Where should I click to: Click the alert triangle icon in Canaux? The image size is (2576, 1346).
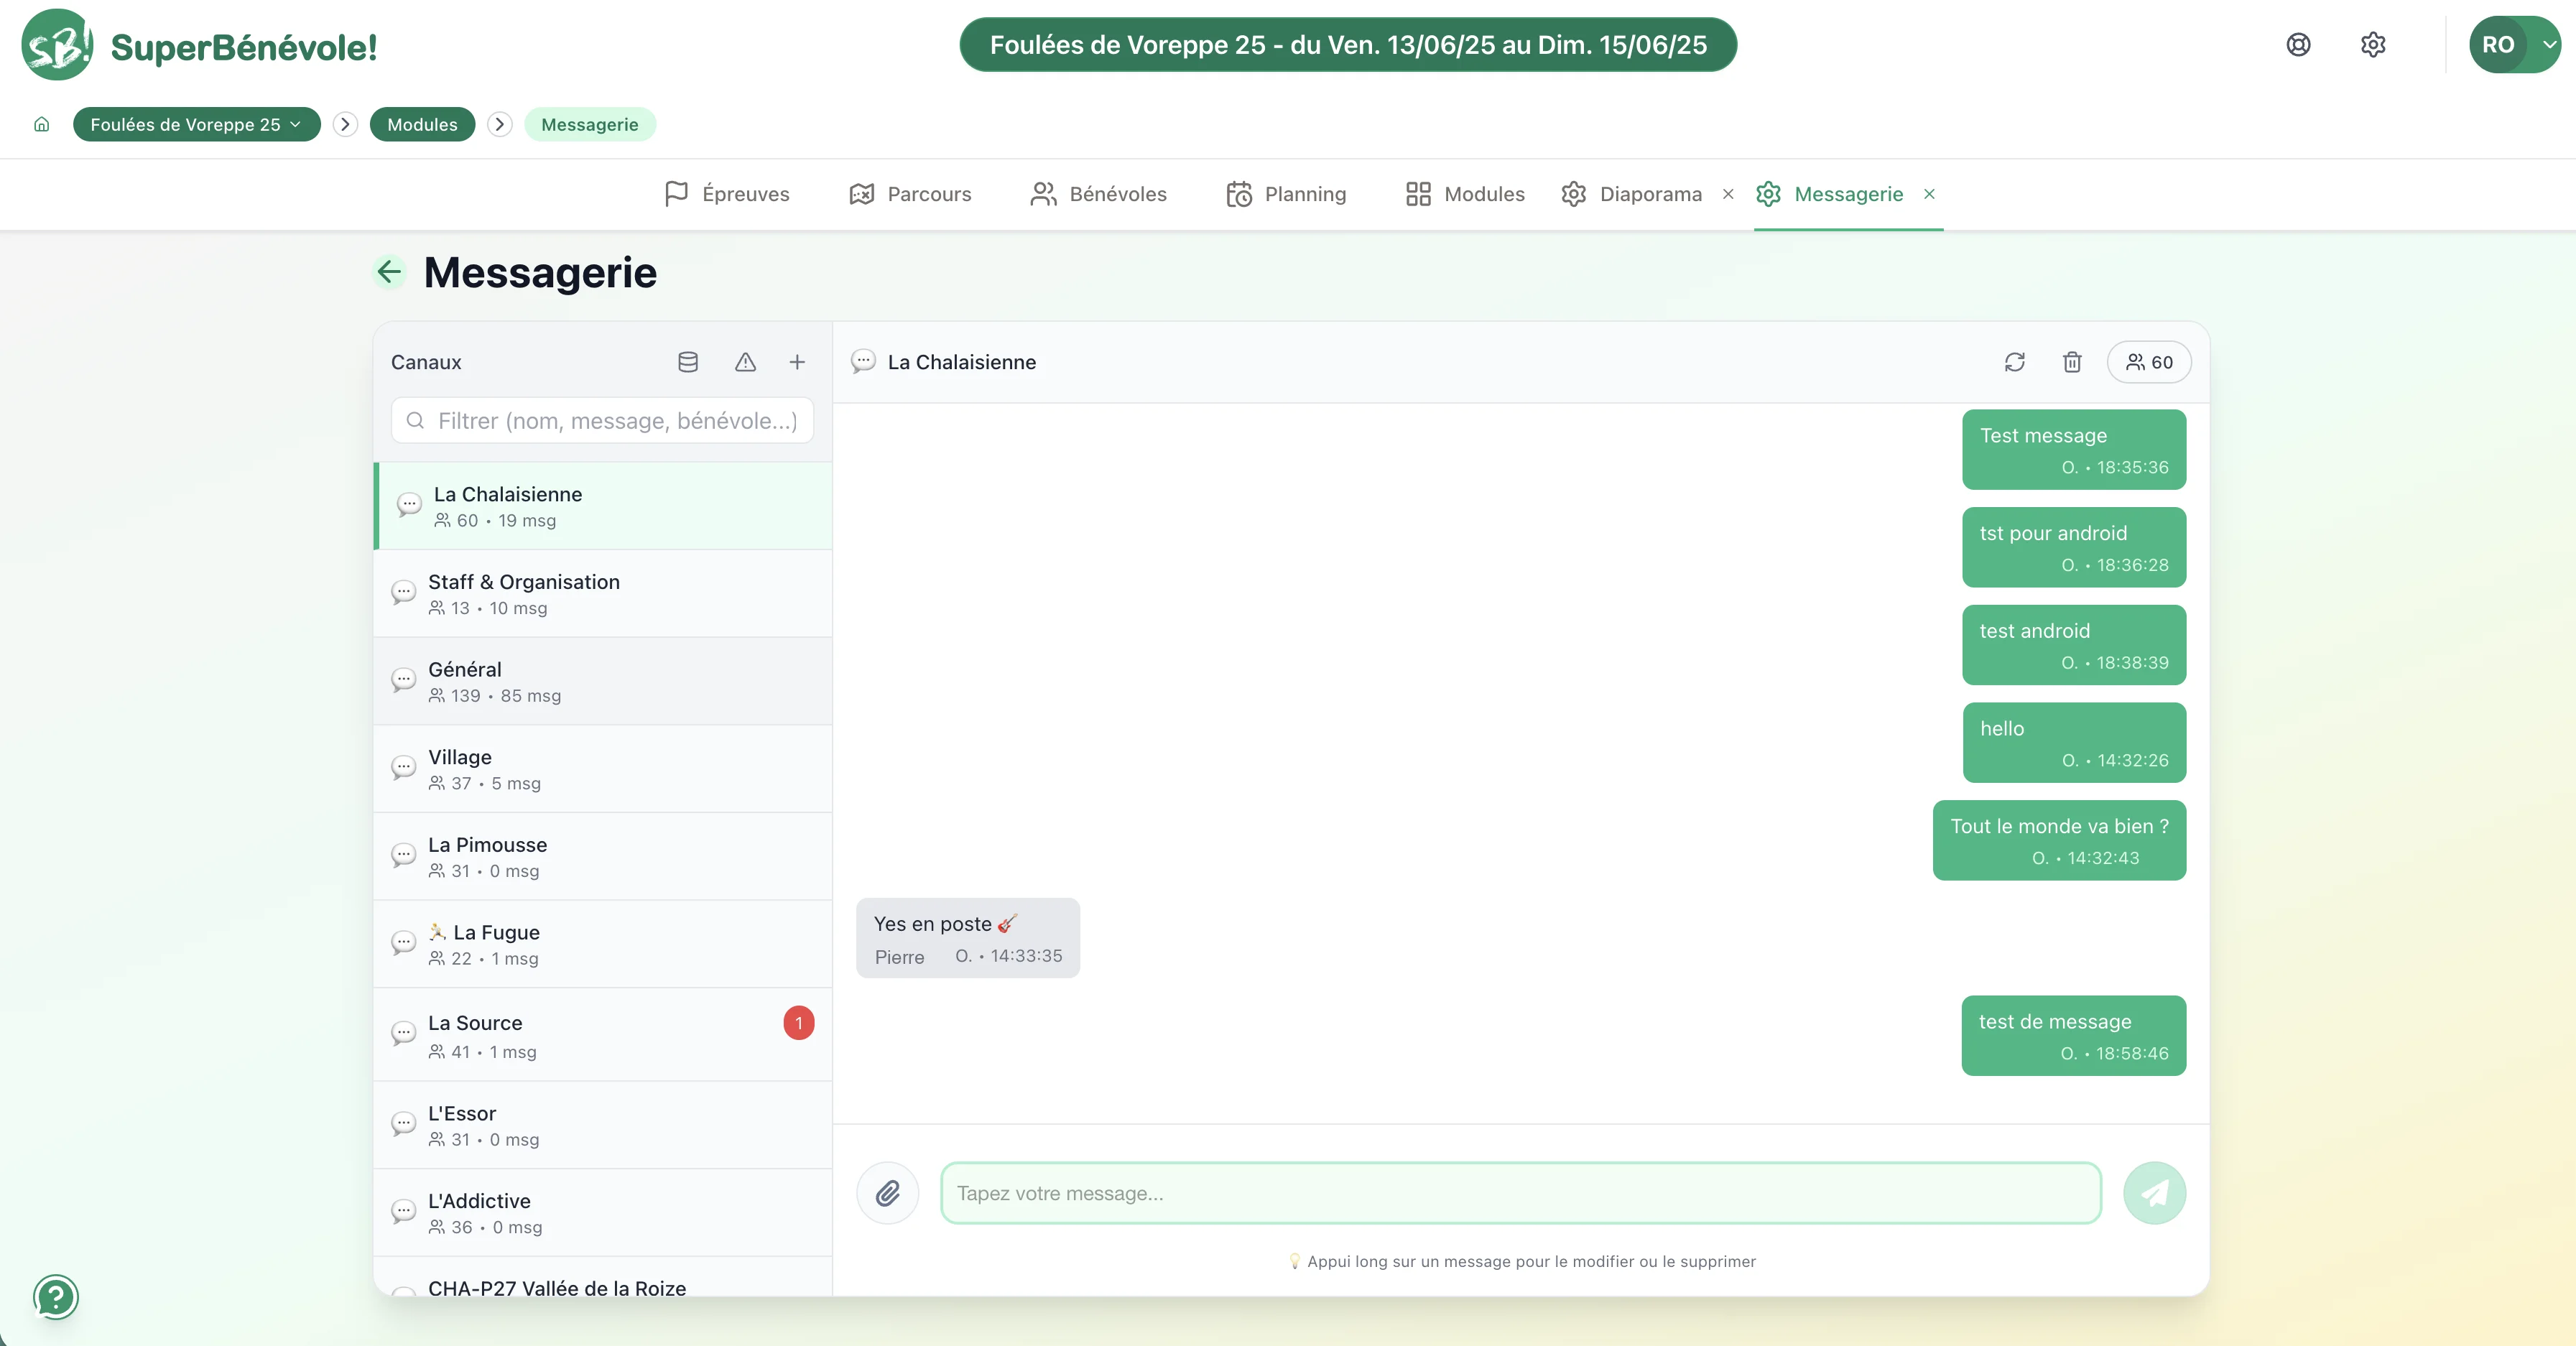745,362
